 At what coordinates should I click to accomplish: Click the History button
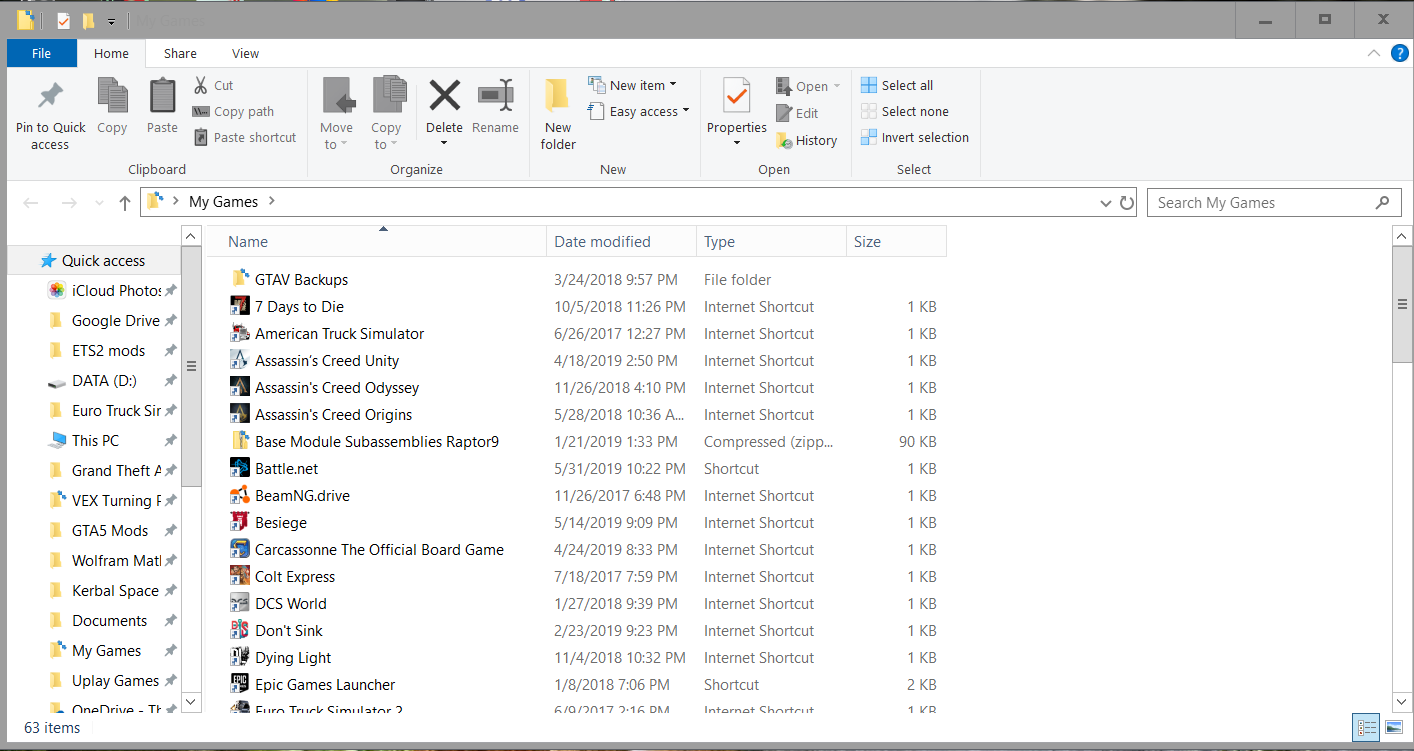click(806, 141)
